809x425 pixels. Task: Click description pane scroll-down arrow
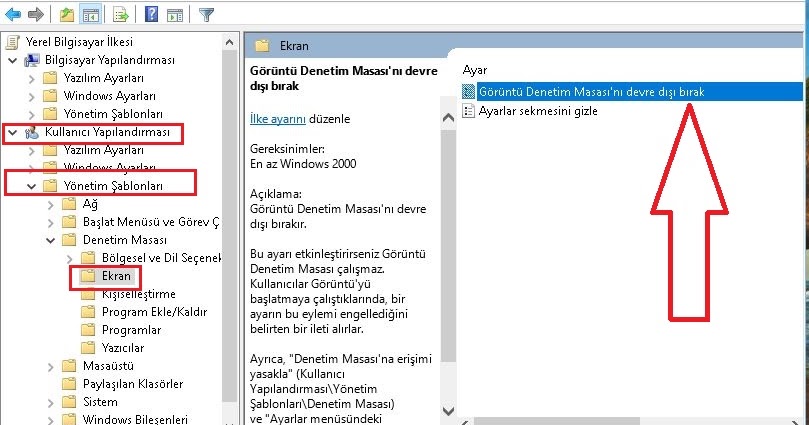(448, 411)
